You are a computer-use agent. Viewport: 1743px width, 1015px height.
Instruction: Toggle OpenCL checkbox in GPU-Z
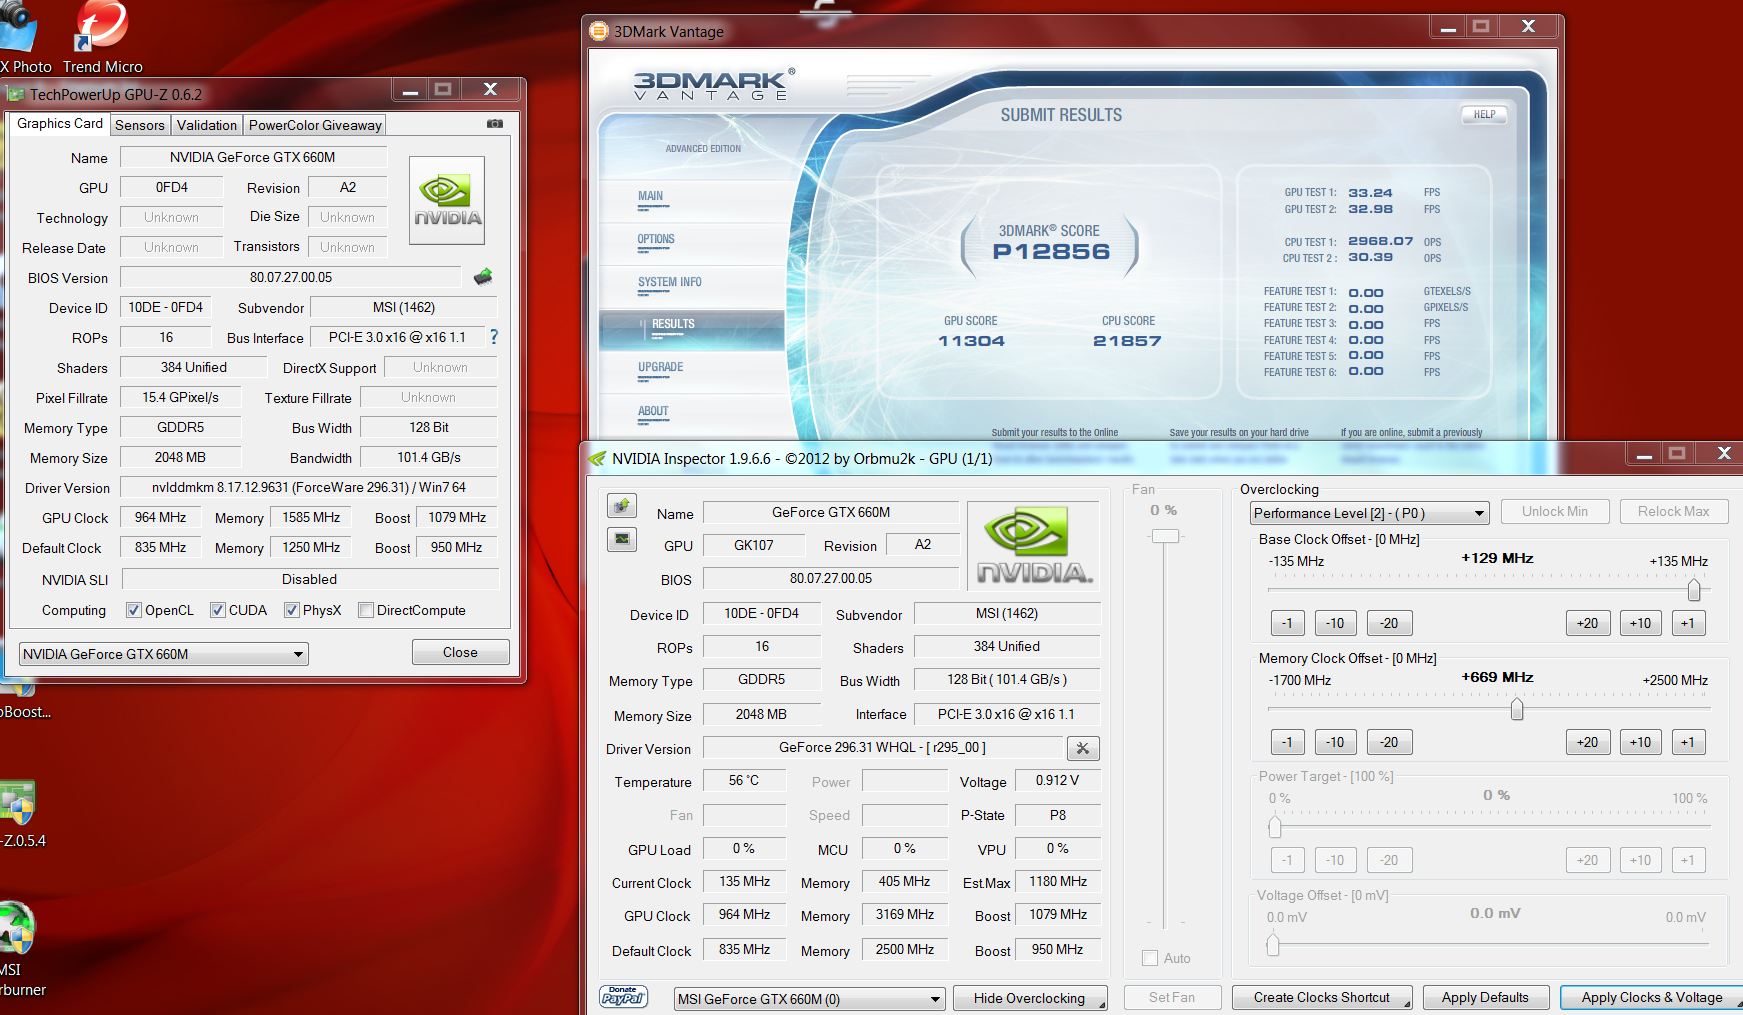[x=133, y=610]
